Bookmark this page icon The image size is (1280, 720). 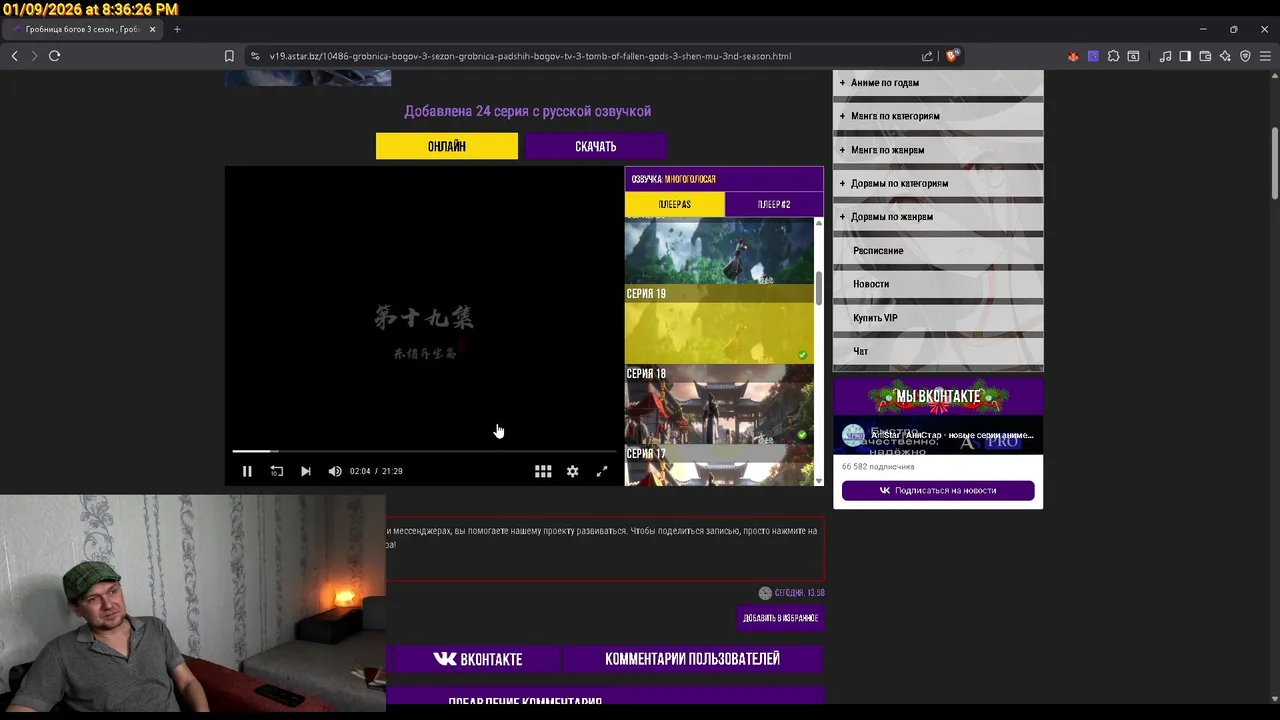[229, 56]
